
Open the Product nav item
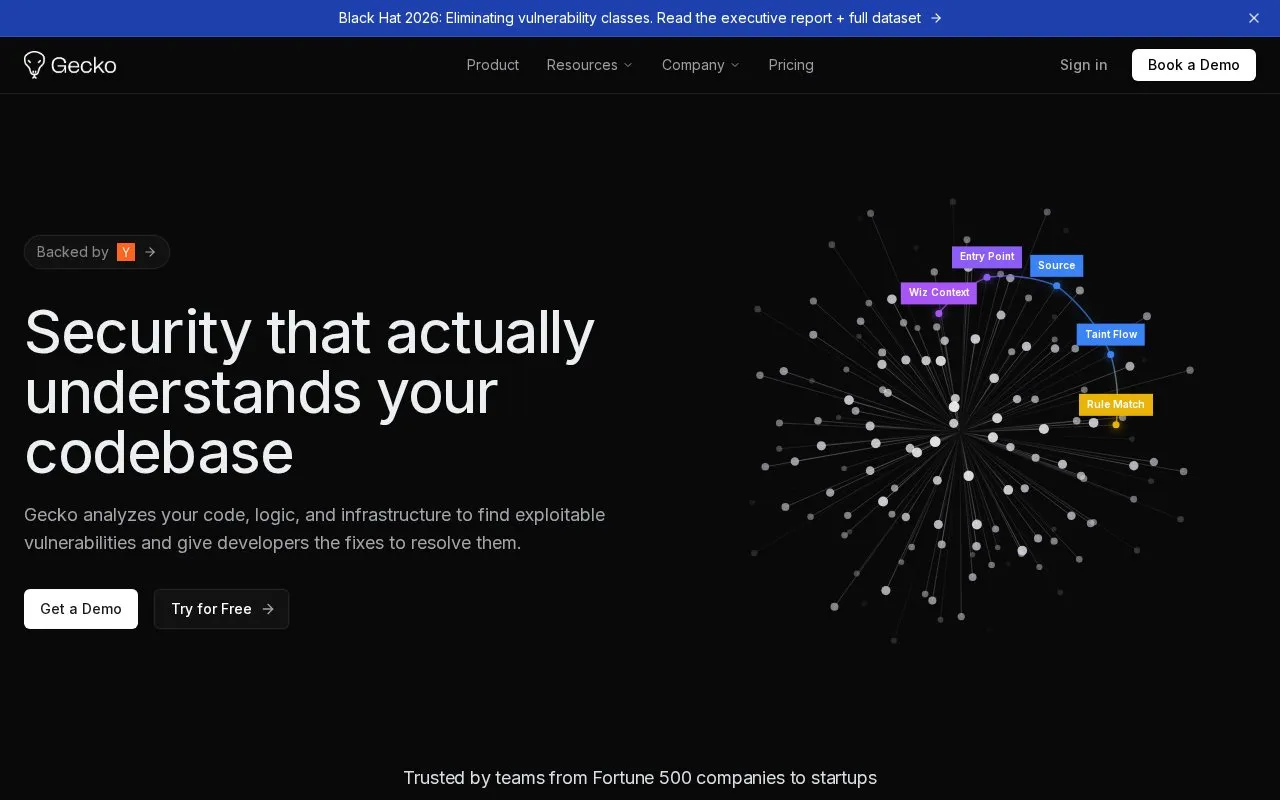[x=493, y=65]
